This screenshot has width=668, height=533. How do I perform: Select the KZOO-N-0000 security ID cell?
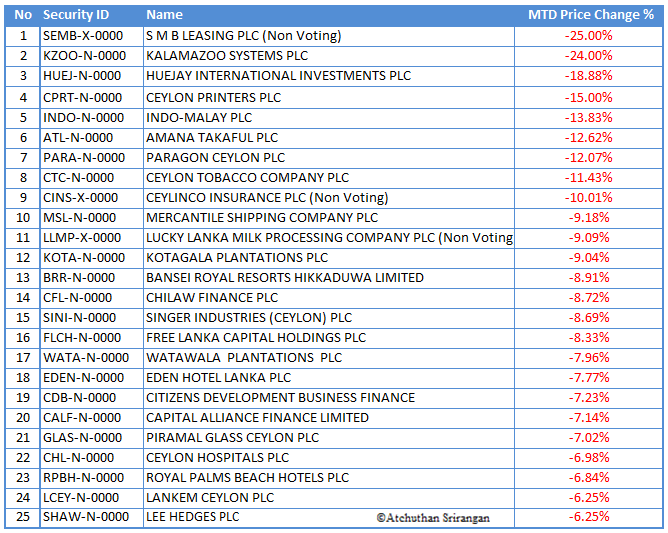pyautogui.click(x=84, y=56)
